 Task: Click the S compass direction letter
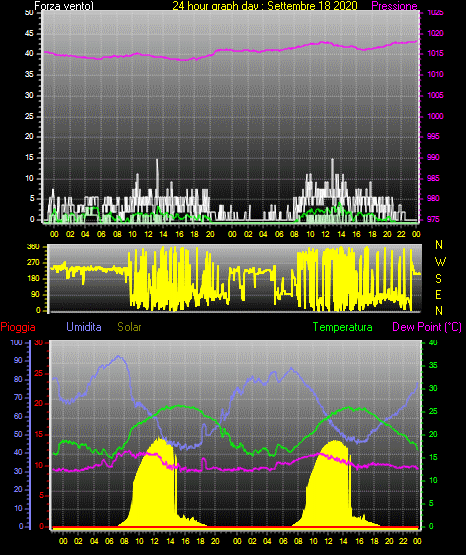click(438, 279)
